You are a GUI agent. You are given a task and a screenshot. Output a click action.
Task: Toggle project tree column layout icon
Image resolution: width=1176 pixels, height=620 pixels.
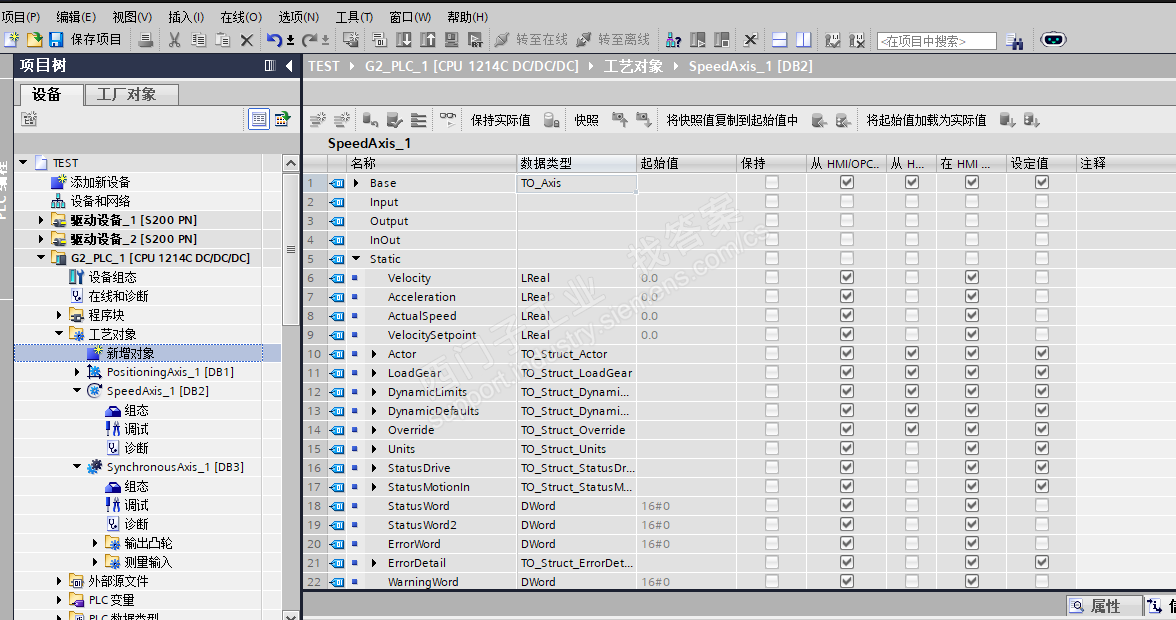(x=270, y=66)
